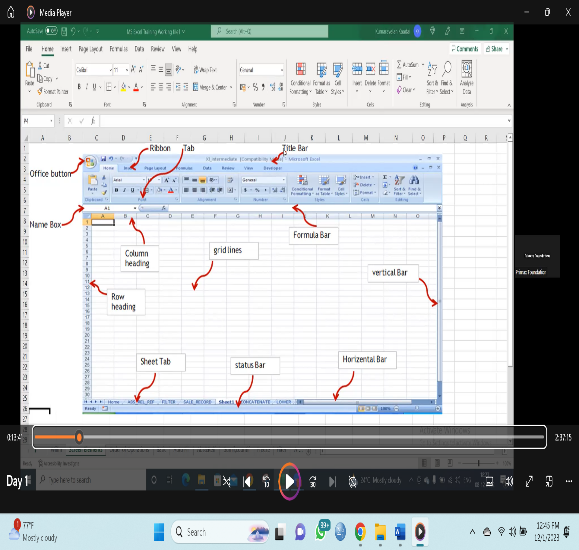Image resolution: width=579 pixels, height=550 pixels.
Task: Show hidden system tray icons
Action: pos(472,532)
